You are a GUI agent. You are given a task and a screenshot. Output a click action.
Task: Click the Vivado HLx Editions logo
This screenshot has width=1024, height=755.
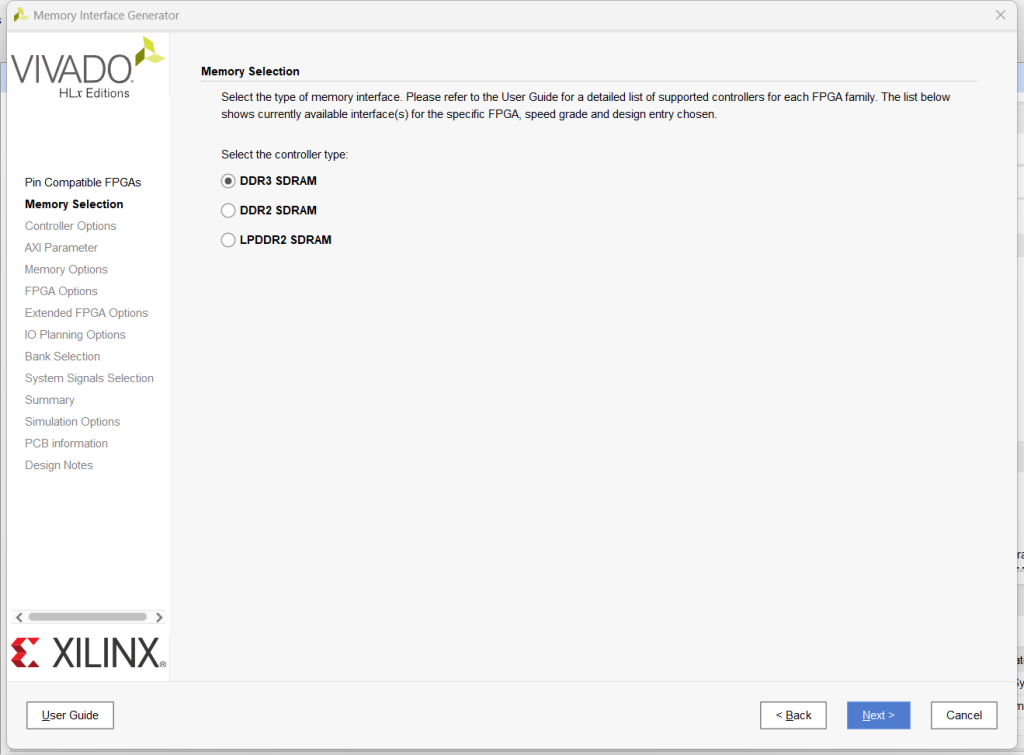pyautogui.click(x=88, y=68)
